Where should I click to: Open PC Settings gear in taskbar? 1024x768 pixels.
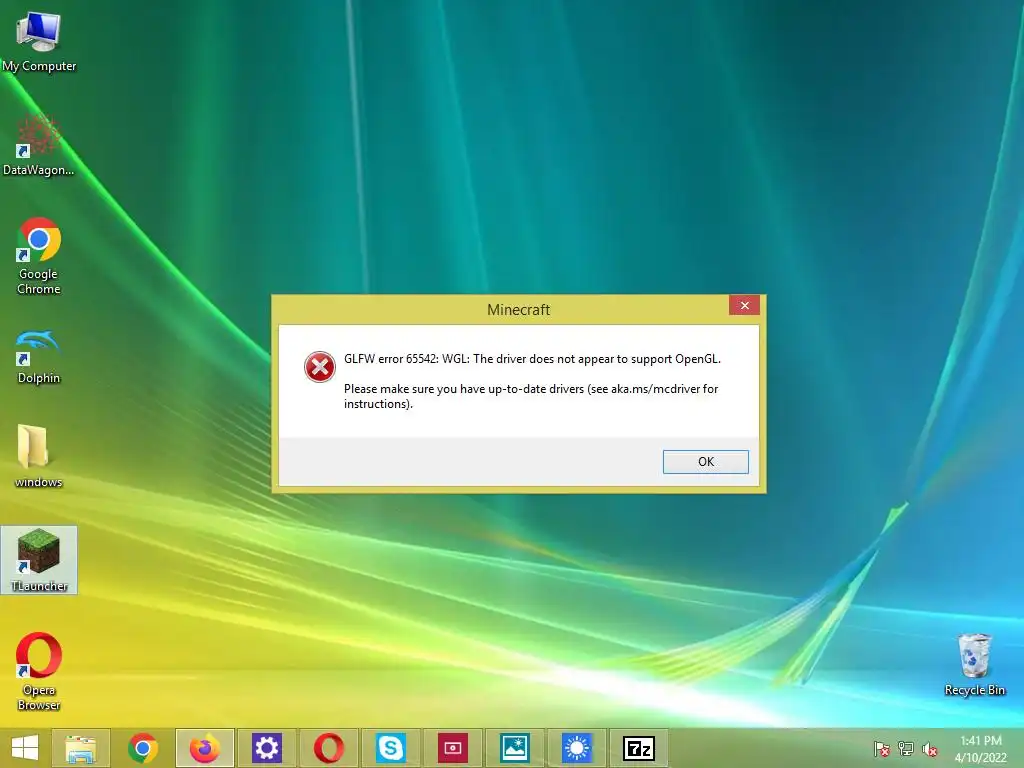click(267, 748)
